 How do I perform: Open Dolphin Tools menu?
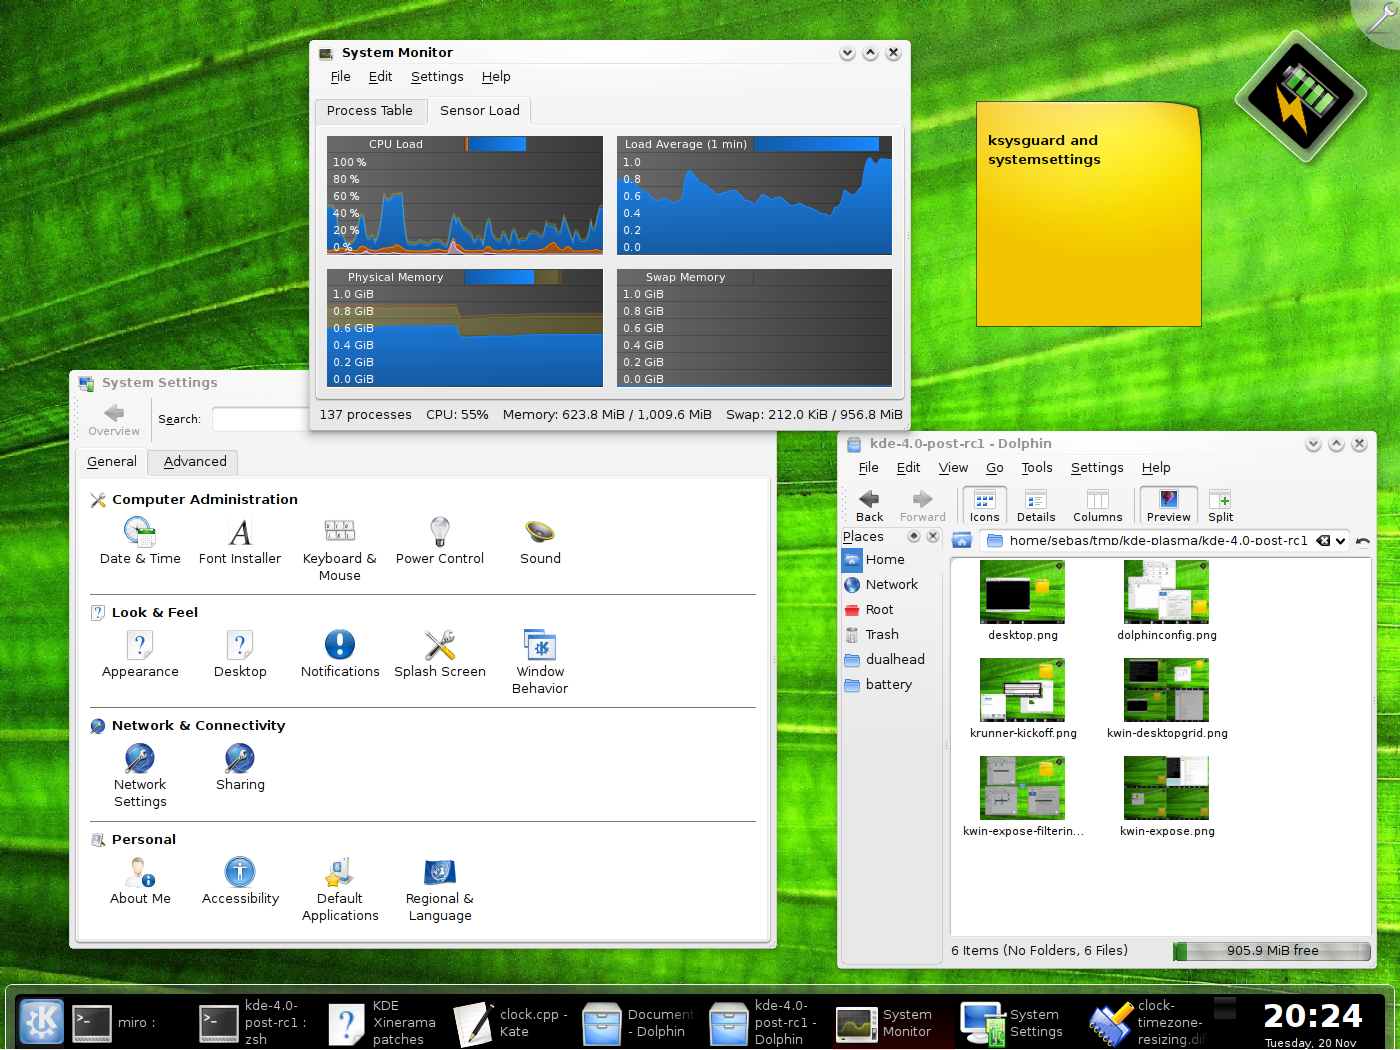coord(1037,468)
